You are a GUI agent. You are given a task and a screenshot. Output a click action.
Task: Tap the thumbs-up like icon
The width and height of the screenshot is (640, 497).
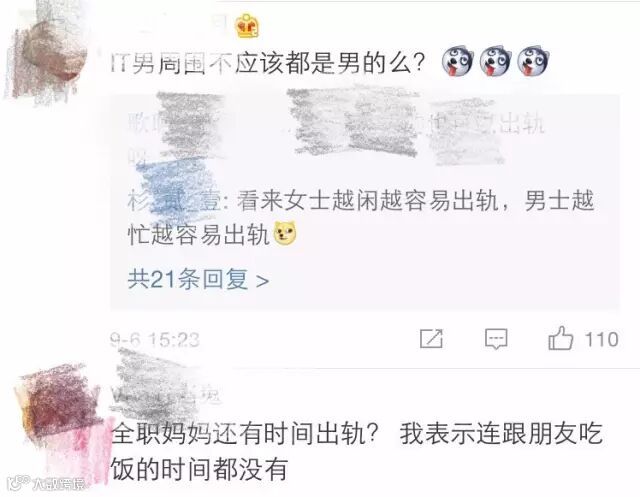561,338
